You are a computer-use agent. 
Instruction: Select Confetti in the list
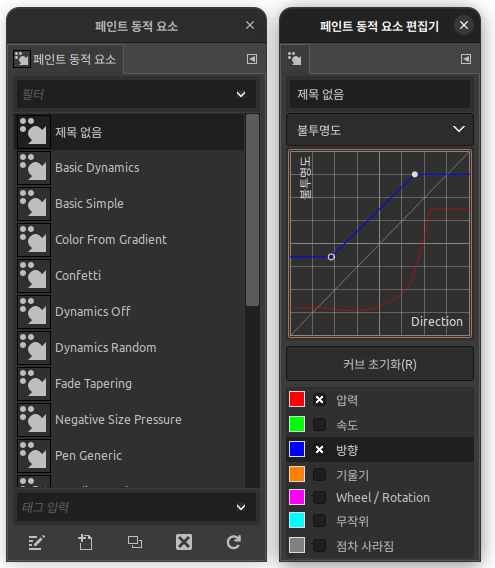[x=130, y=276]
